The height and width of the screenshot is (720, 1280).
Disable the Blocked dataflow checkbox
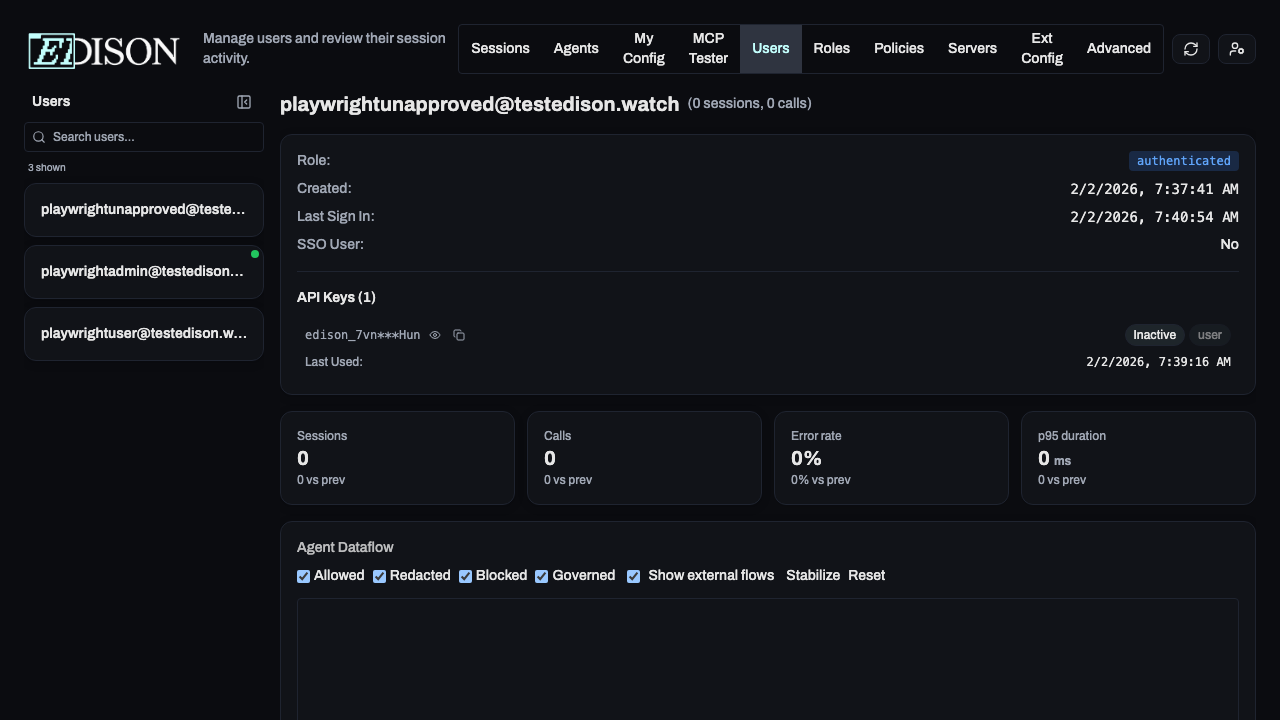click(x=465, y=576)
